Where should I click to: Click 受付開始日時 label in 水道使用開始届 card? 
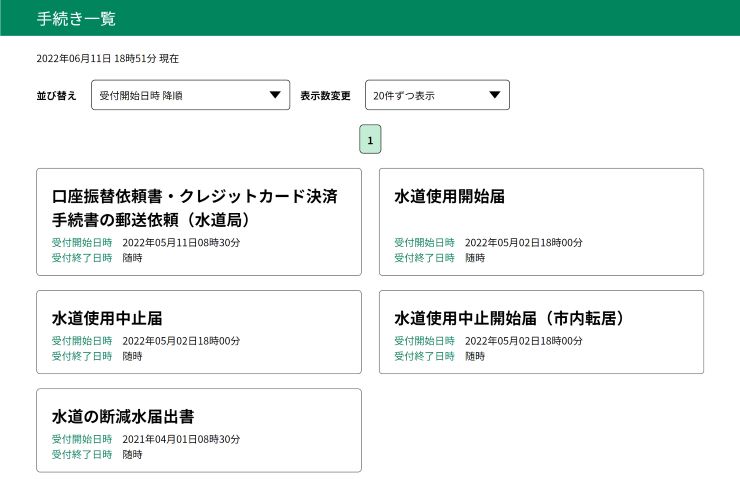pos(424,243)
